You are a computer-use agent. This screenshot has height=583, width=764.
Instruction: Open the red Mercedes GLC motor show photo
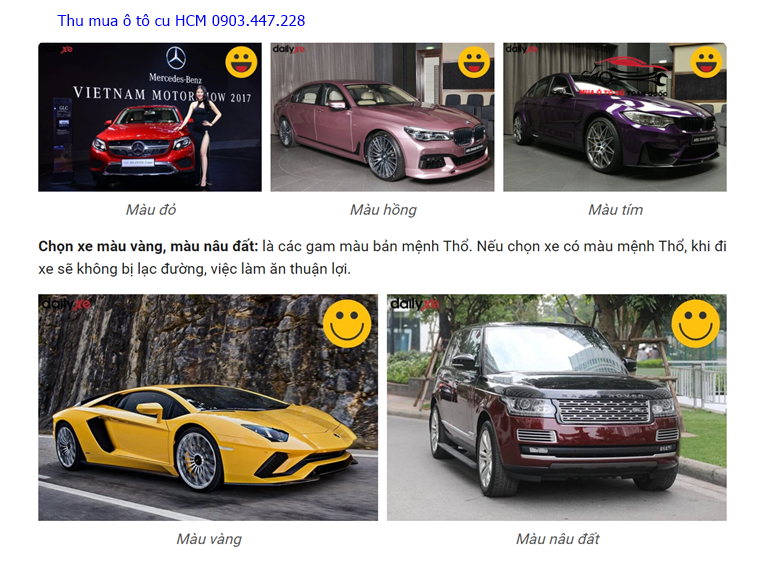pyautogui.click(x=150, y=117)
